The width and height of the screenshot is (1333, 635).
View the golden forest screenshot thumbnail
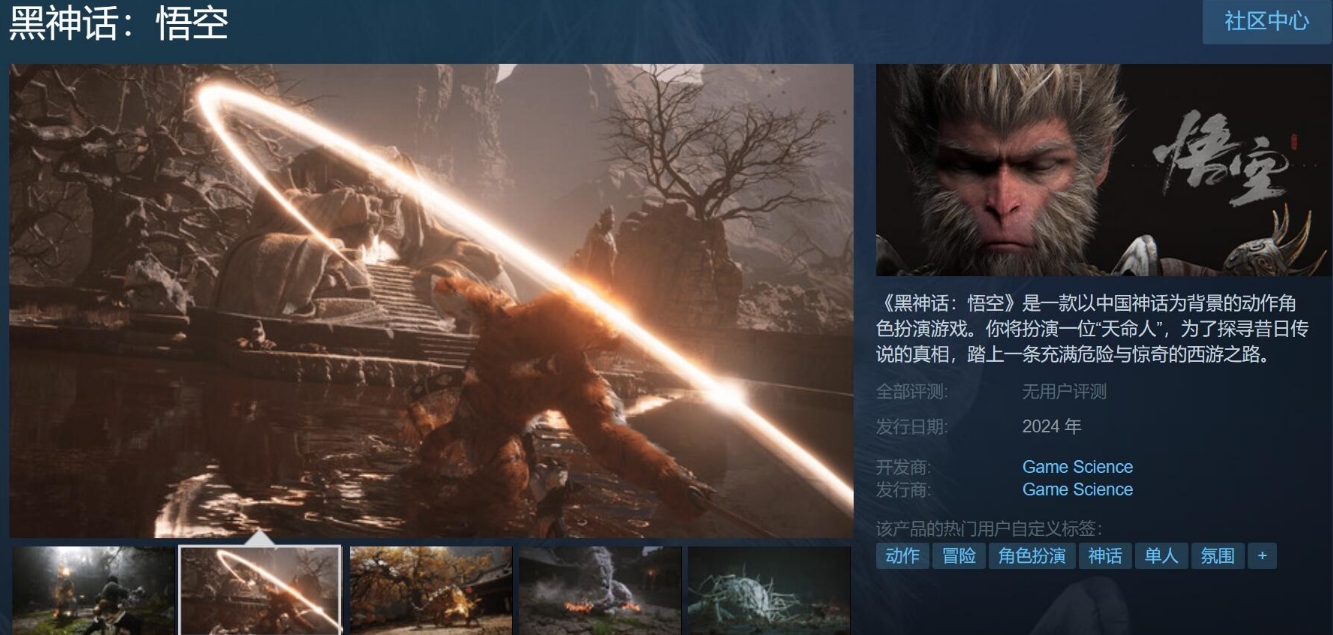point(429,590)
